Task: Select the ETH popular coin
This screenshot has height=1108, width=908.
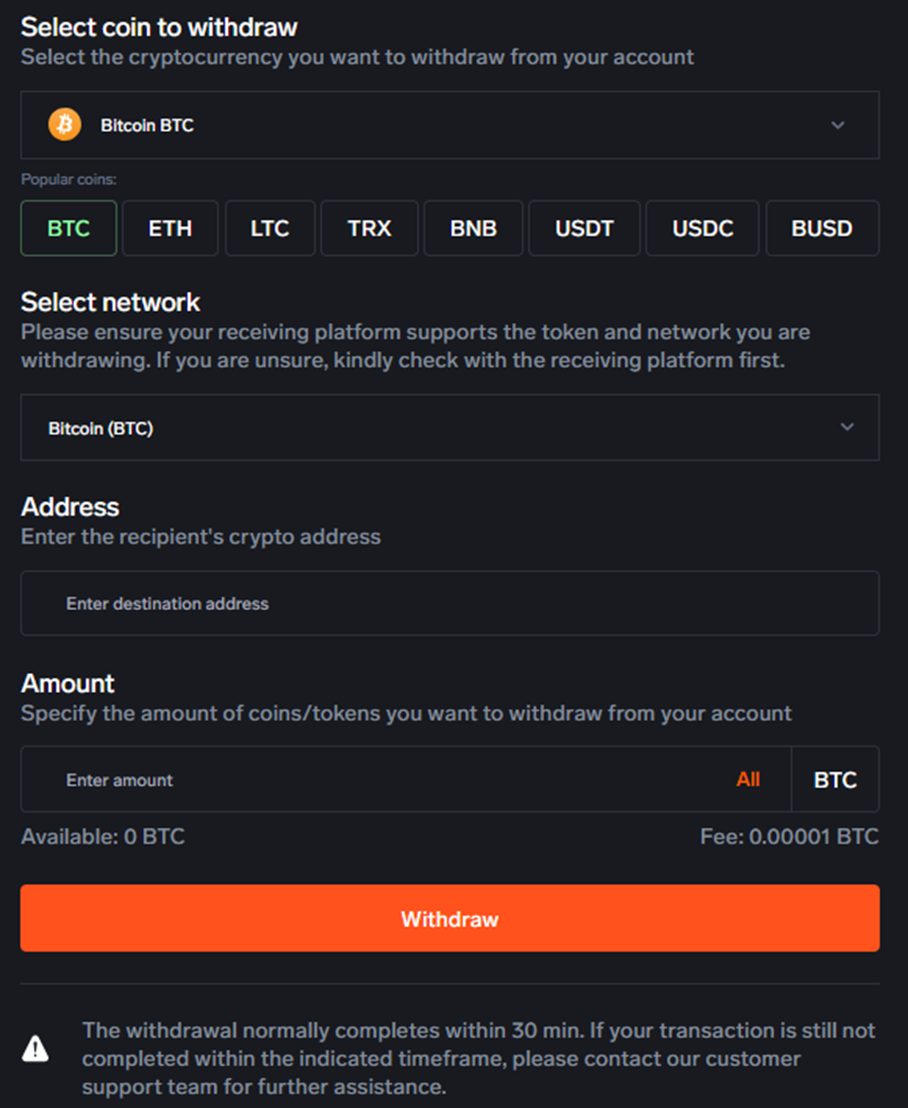Action: pyautogui.click(x=170, y=228)
